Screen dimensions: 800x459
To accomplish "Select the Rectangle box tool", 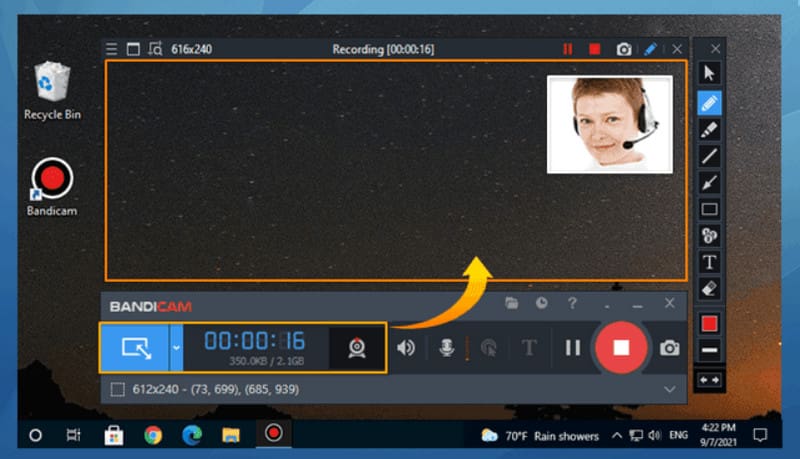I will (x=709, y=209).
